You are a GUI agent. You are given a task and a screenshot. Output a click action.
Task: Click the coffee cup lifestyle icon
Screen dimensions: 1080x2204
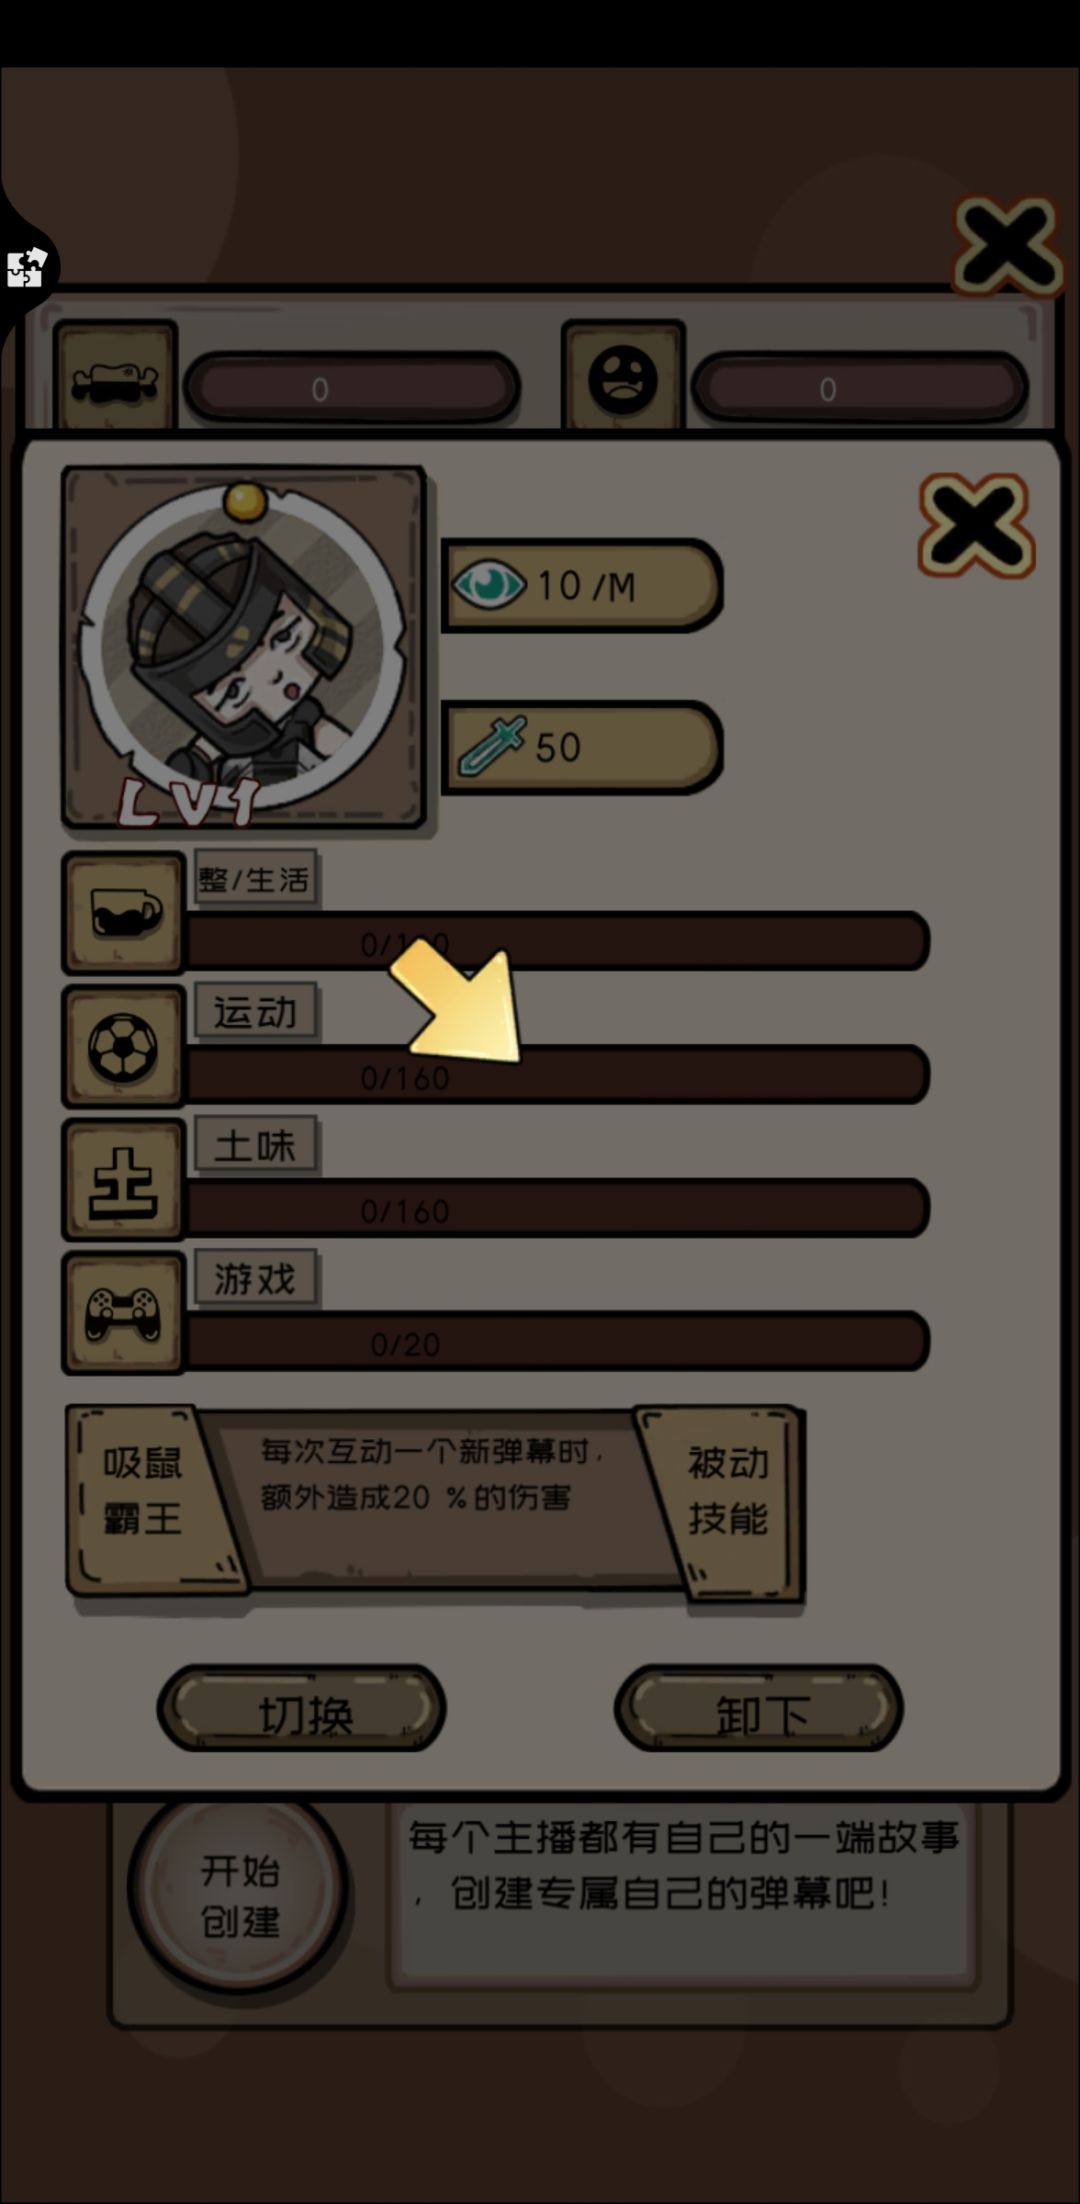point(124,913)
